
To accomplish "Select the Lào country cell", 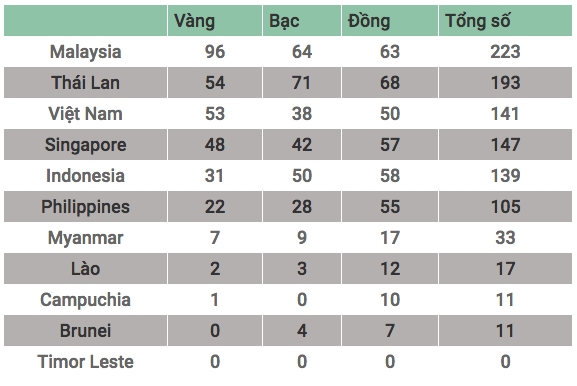I will (x=85, y=268).
